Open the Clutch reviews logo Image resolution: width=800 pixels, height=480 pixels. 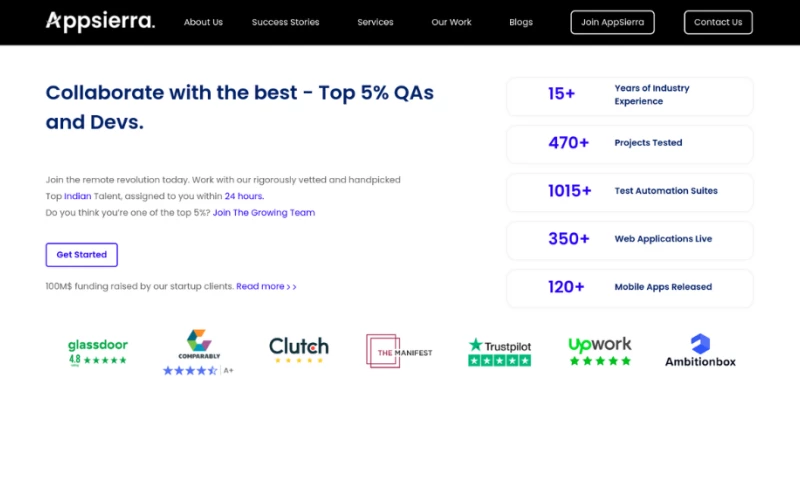[298, 350]
